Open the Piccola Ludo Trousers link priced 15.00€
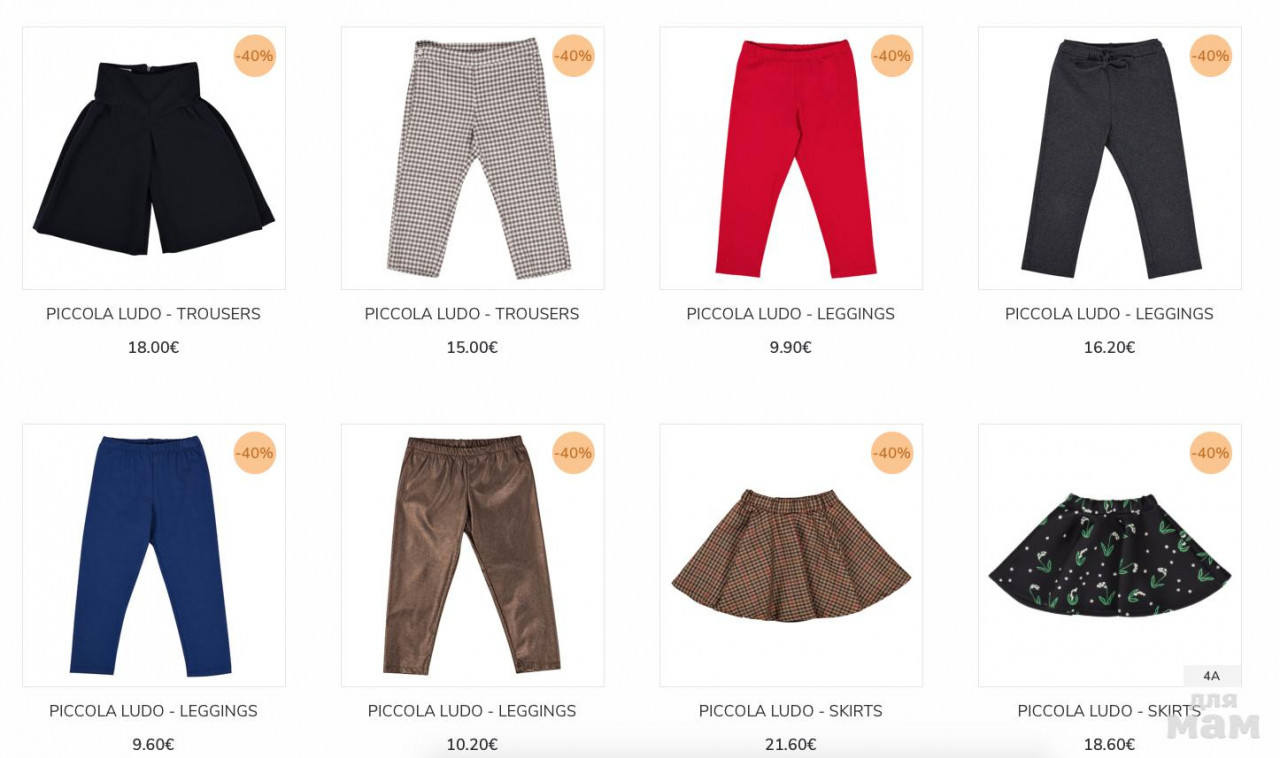Image resolution: width=1280 pixels, height=758 pixels. point(472,314)
